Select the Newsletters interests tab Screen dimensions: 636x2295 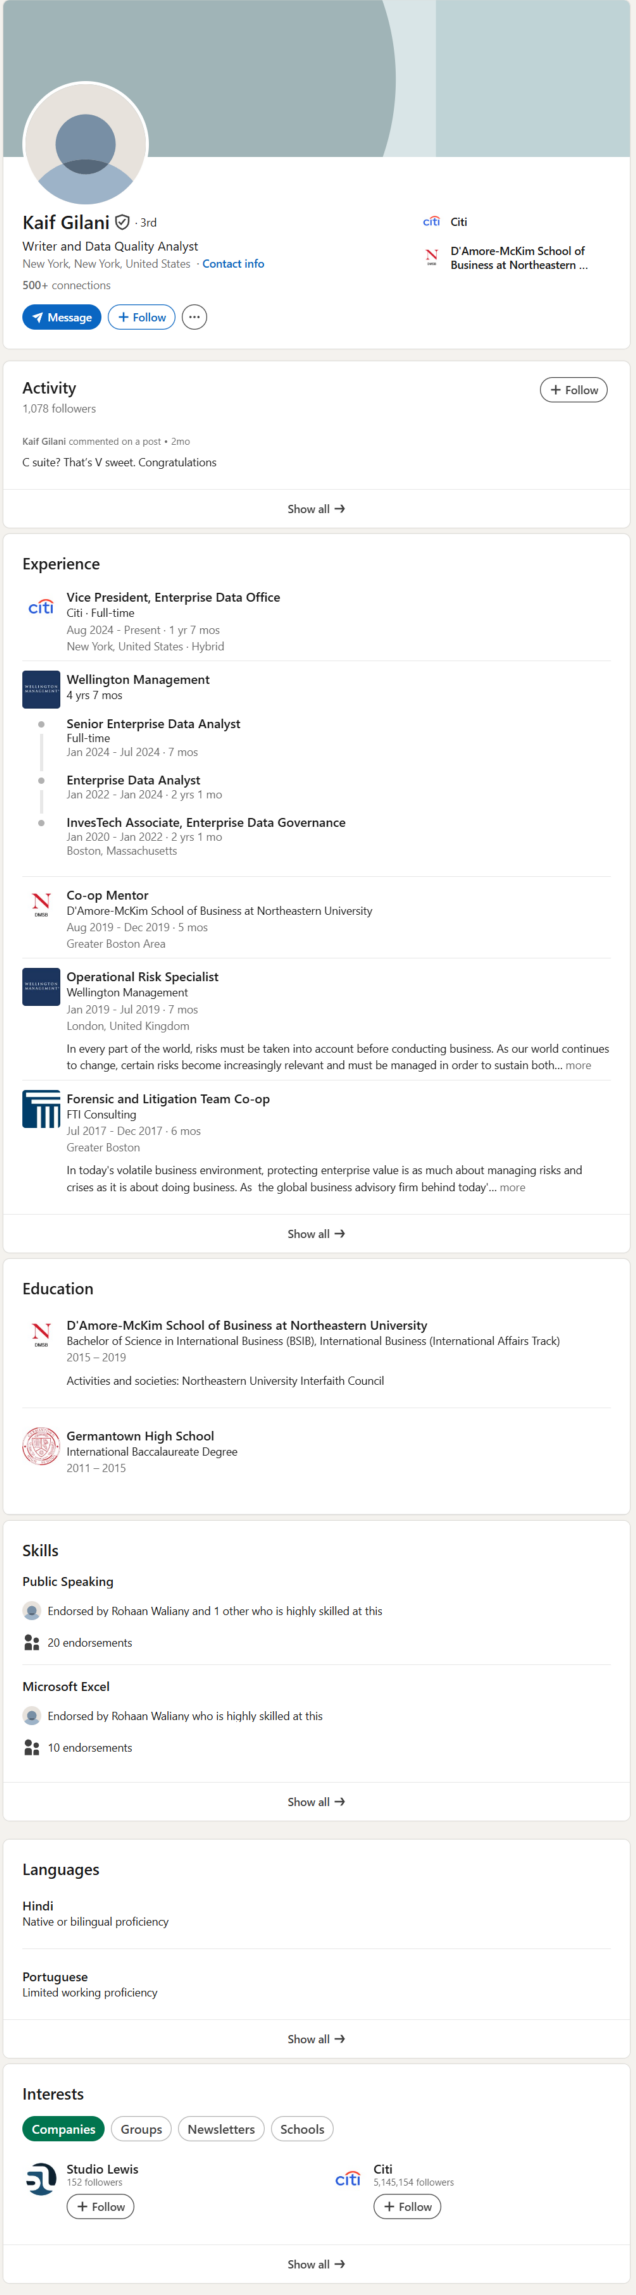pyautogui.click(x=221, y=2129)
